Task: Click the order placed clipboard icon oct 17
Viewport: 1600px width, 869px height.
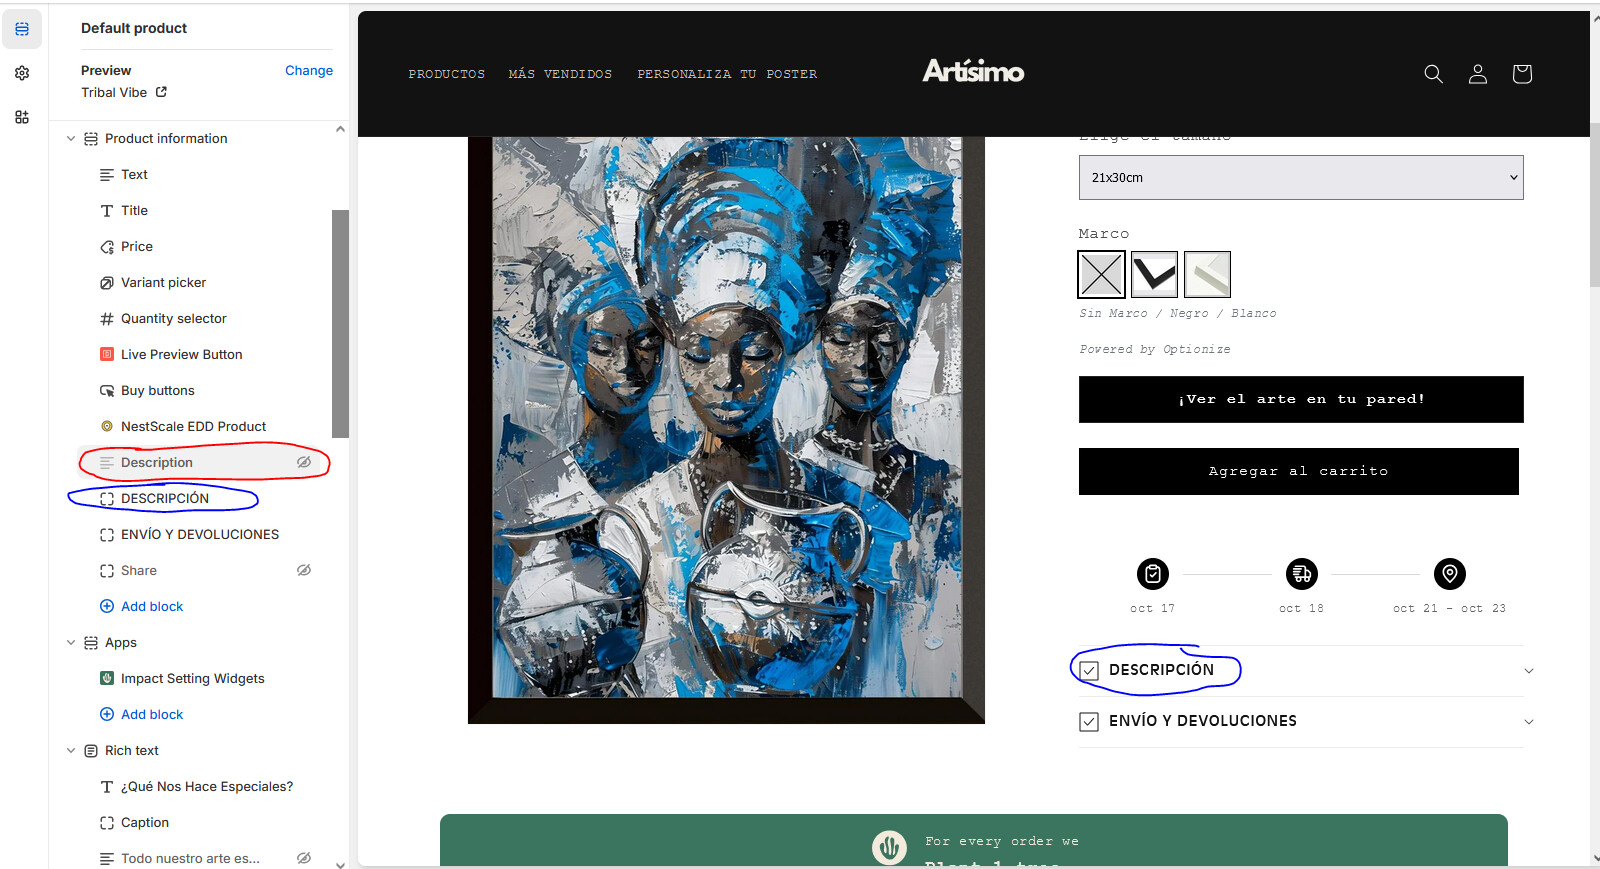Action: point(1153,574)
